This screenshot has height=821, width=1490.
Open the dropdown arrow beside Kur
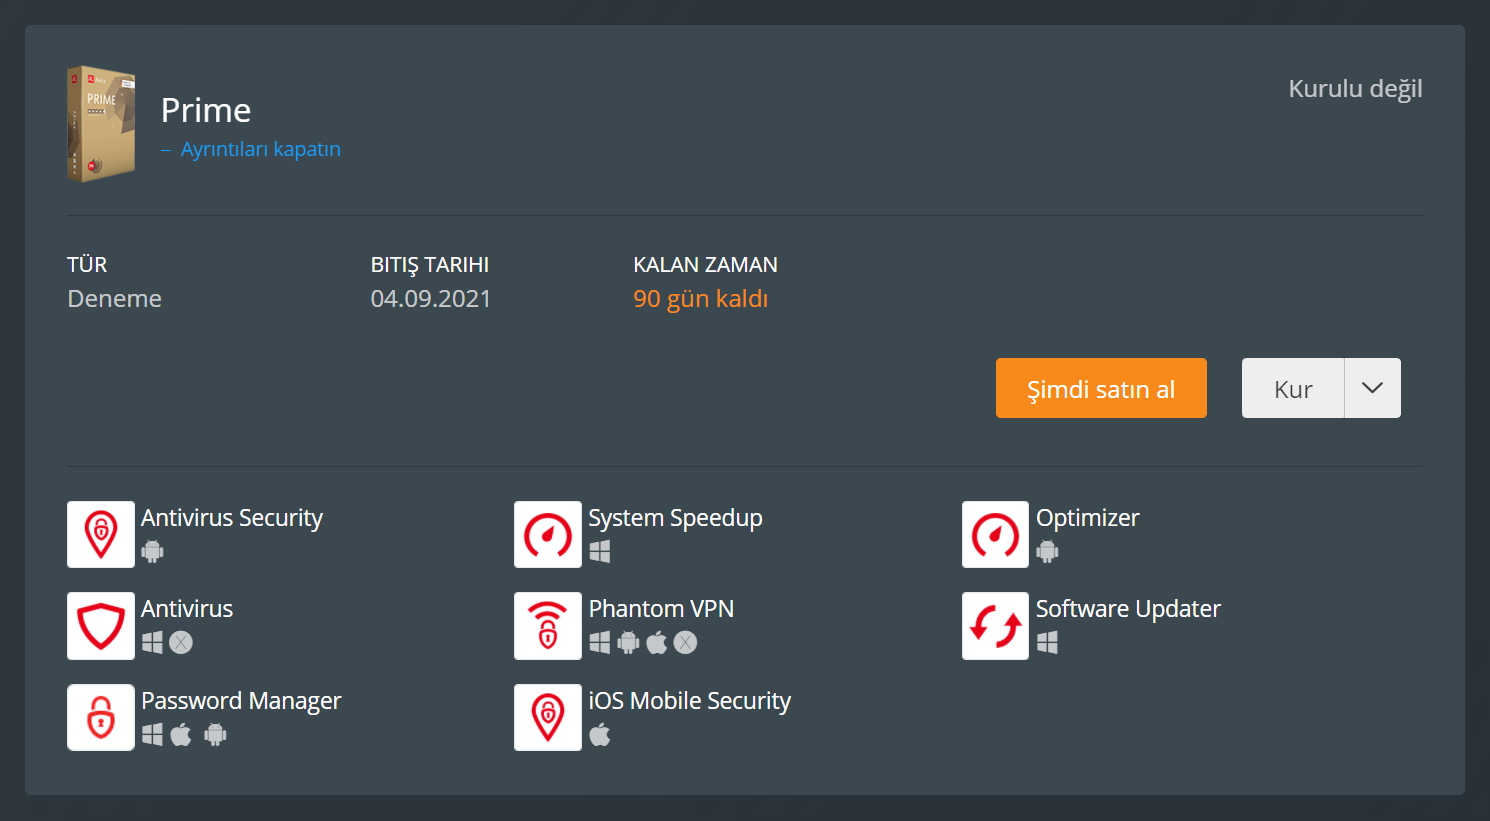coord(1373,388)
